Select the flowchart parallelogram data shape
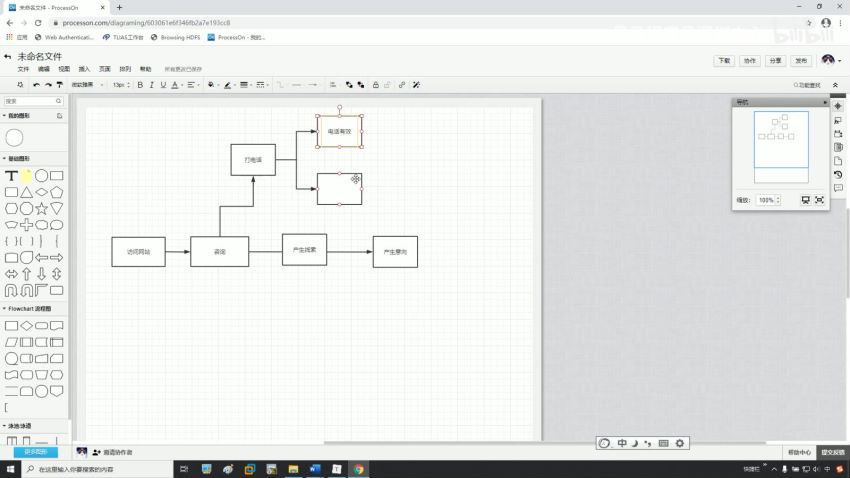Viewport: 850px width, 478px height. tap(11, 342)
